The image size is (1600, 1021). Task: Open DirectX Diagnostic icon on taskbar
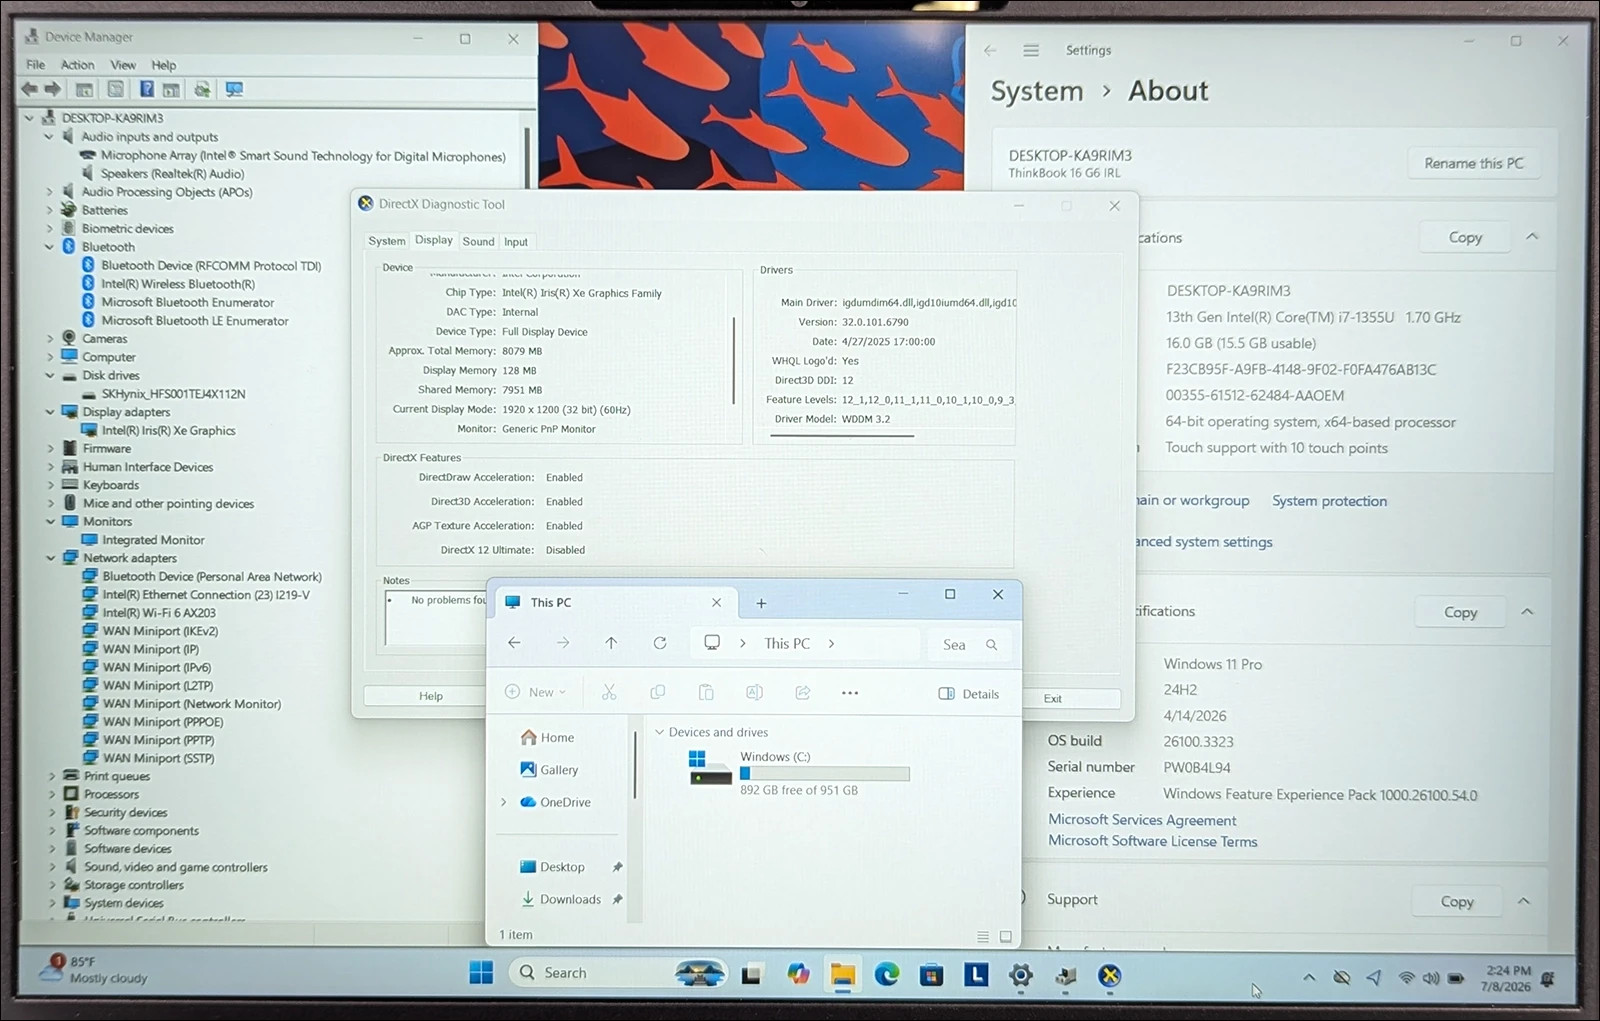[x=1109, y=975]
